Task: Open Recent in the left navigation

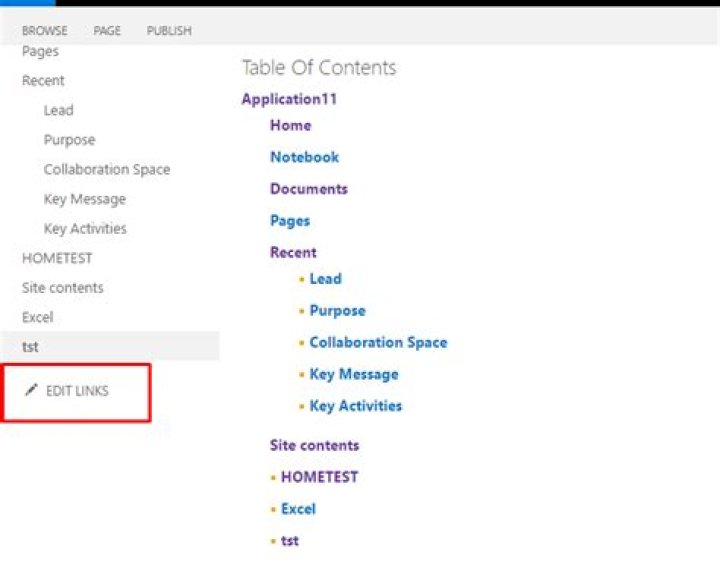Action: pyautogui.click(x=43, y=81)
